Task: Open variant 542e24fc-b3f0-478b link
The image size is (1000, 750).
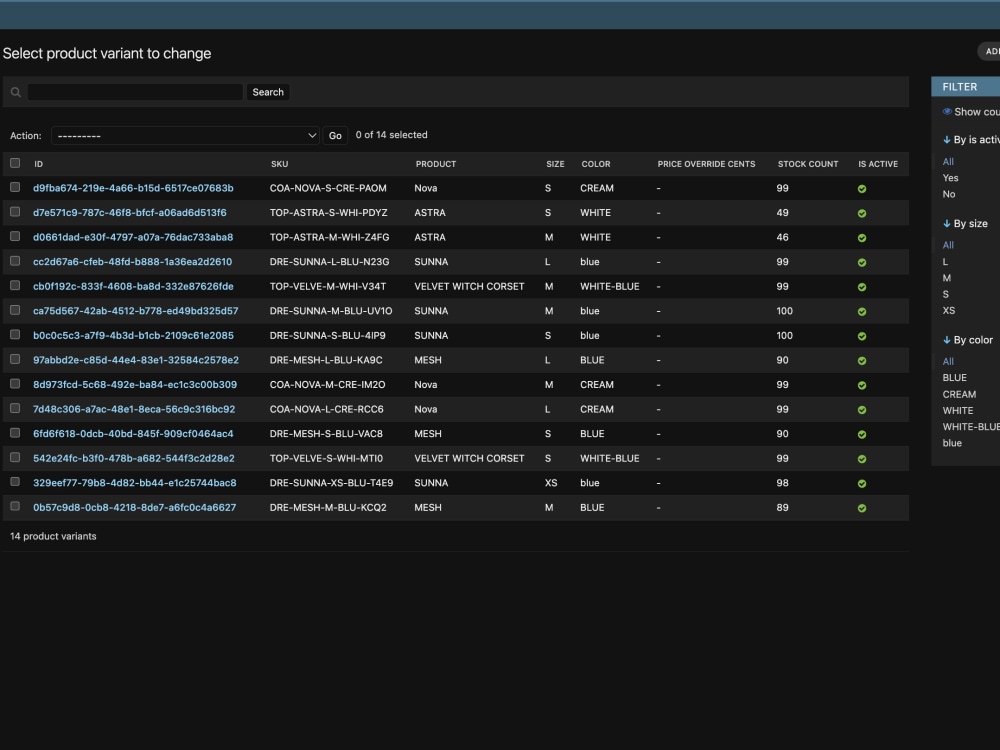Action: [134, 459]
